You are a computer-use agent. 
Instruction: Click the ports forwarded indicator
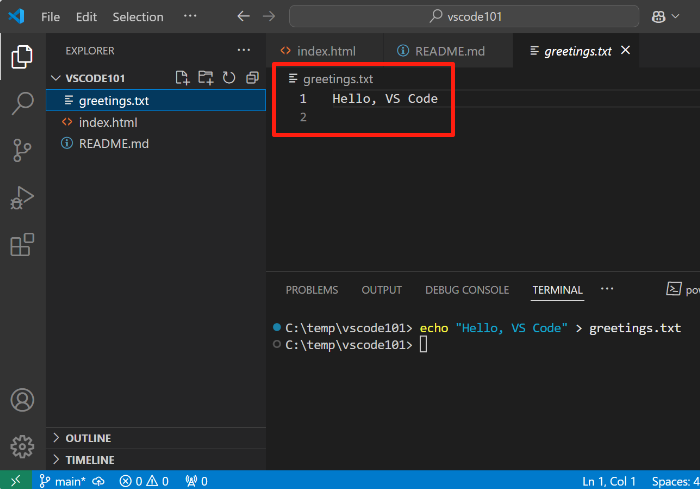[196, 481]
